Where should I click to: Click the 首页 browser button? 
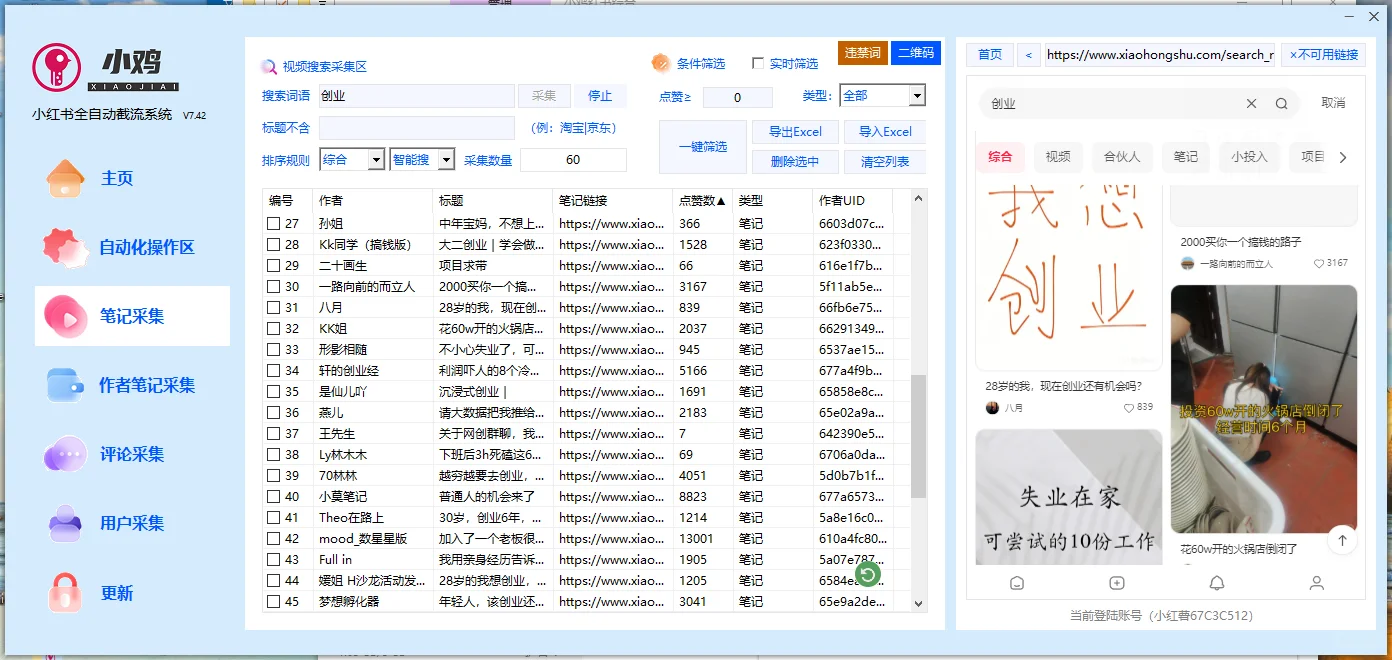(990, 55)
